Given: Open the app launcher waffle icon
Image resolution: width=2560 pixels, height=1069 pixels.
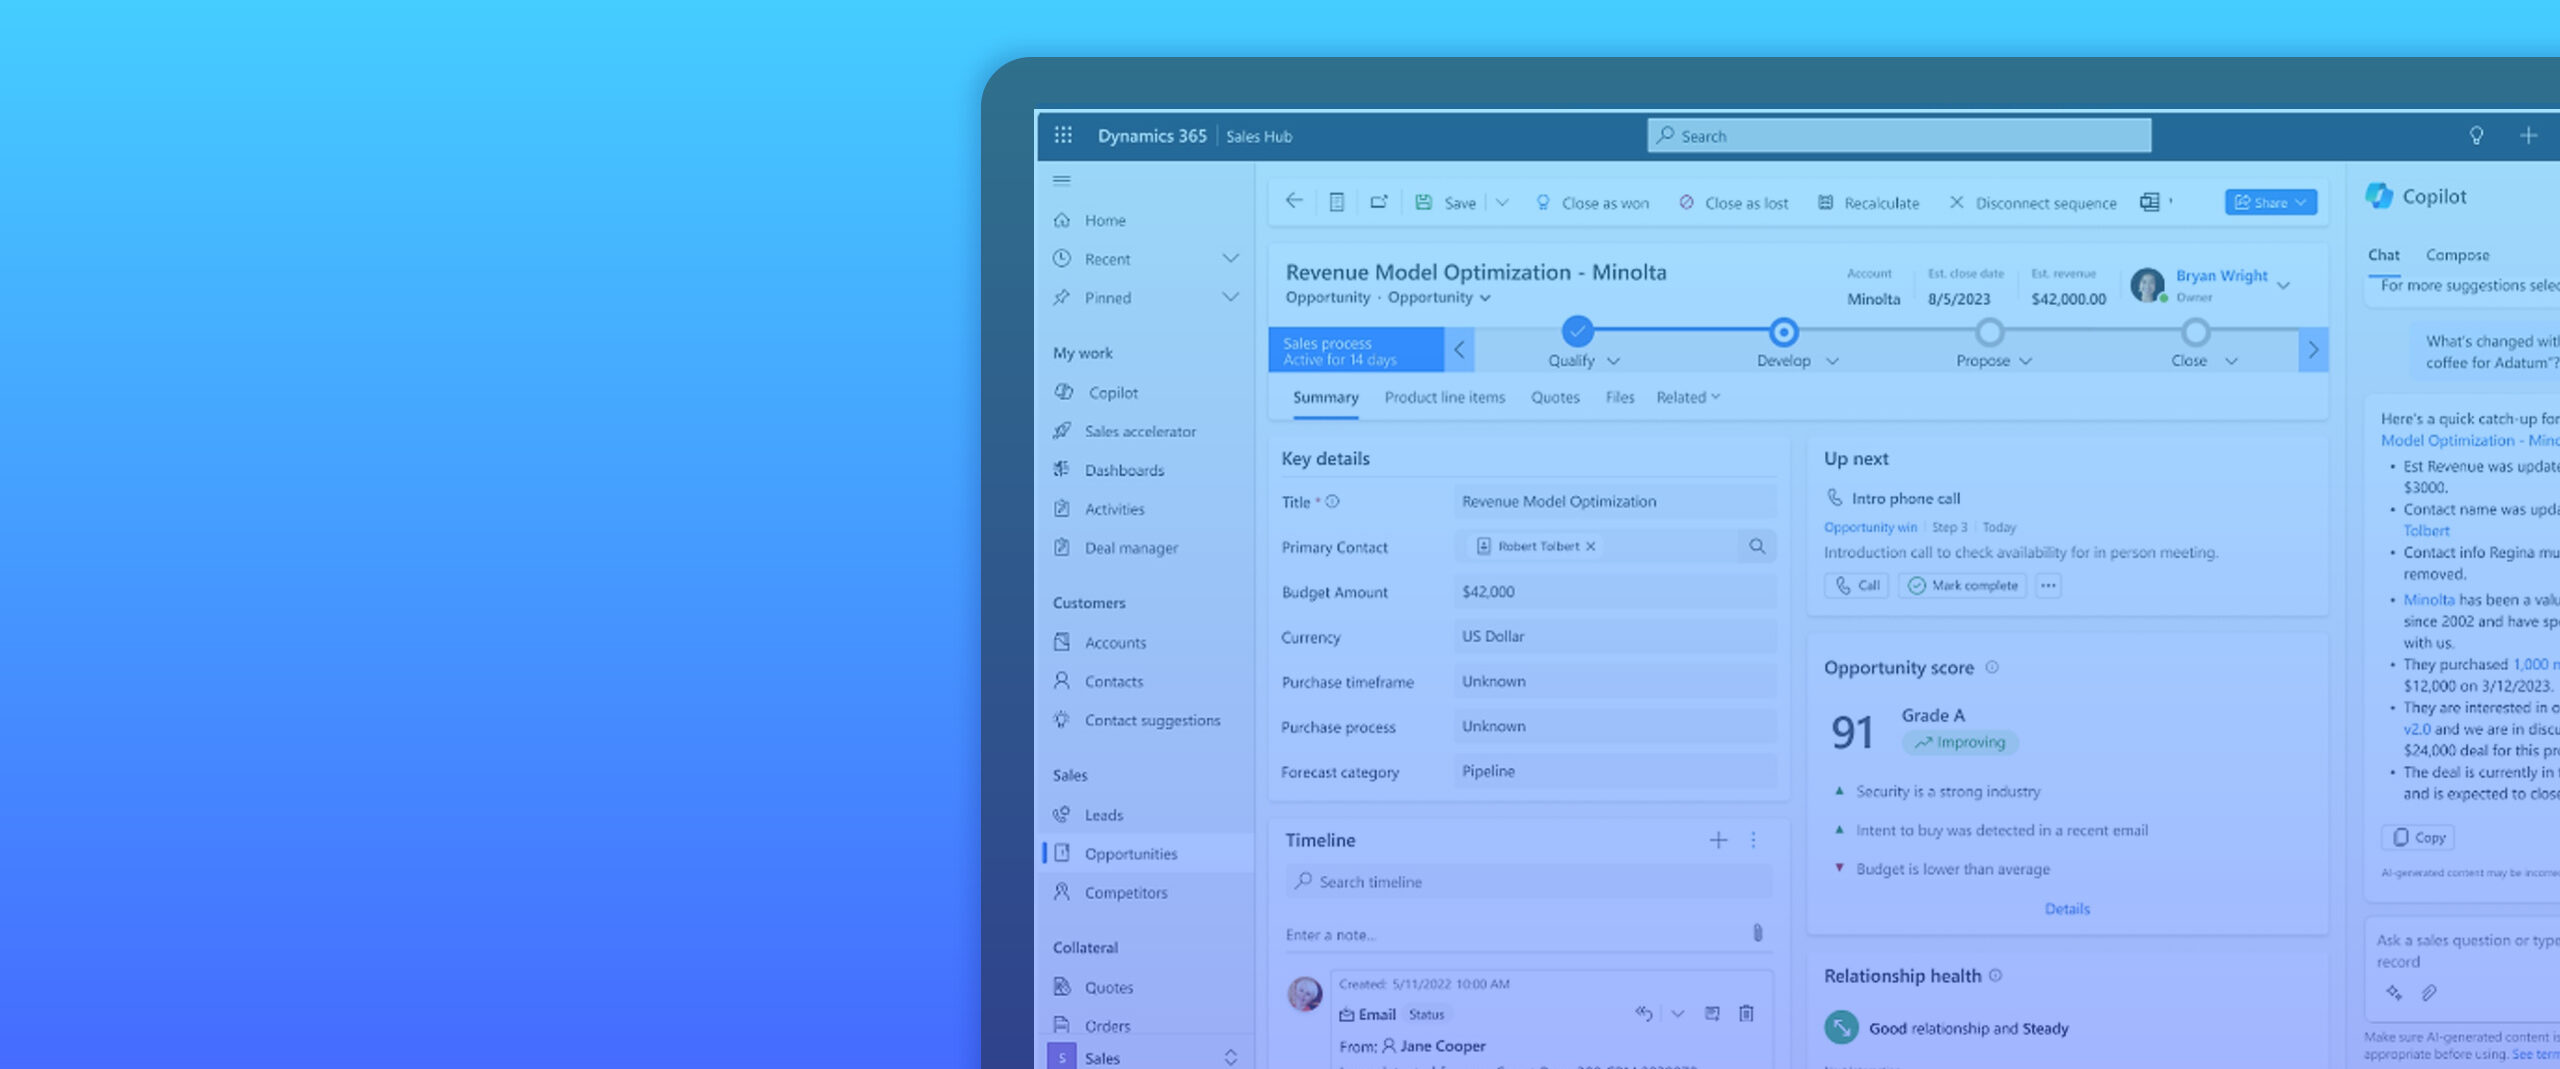Looking at the screenshot, I should 1063,135.
